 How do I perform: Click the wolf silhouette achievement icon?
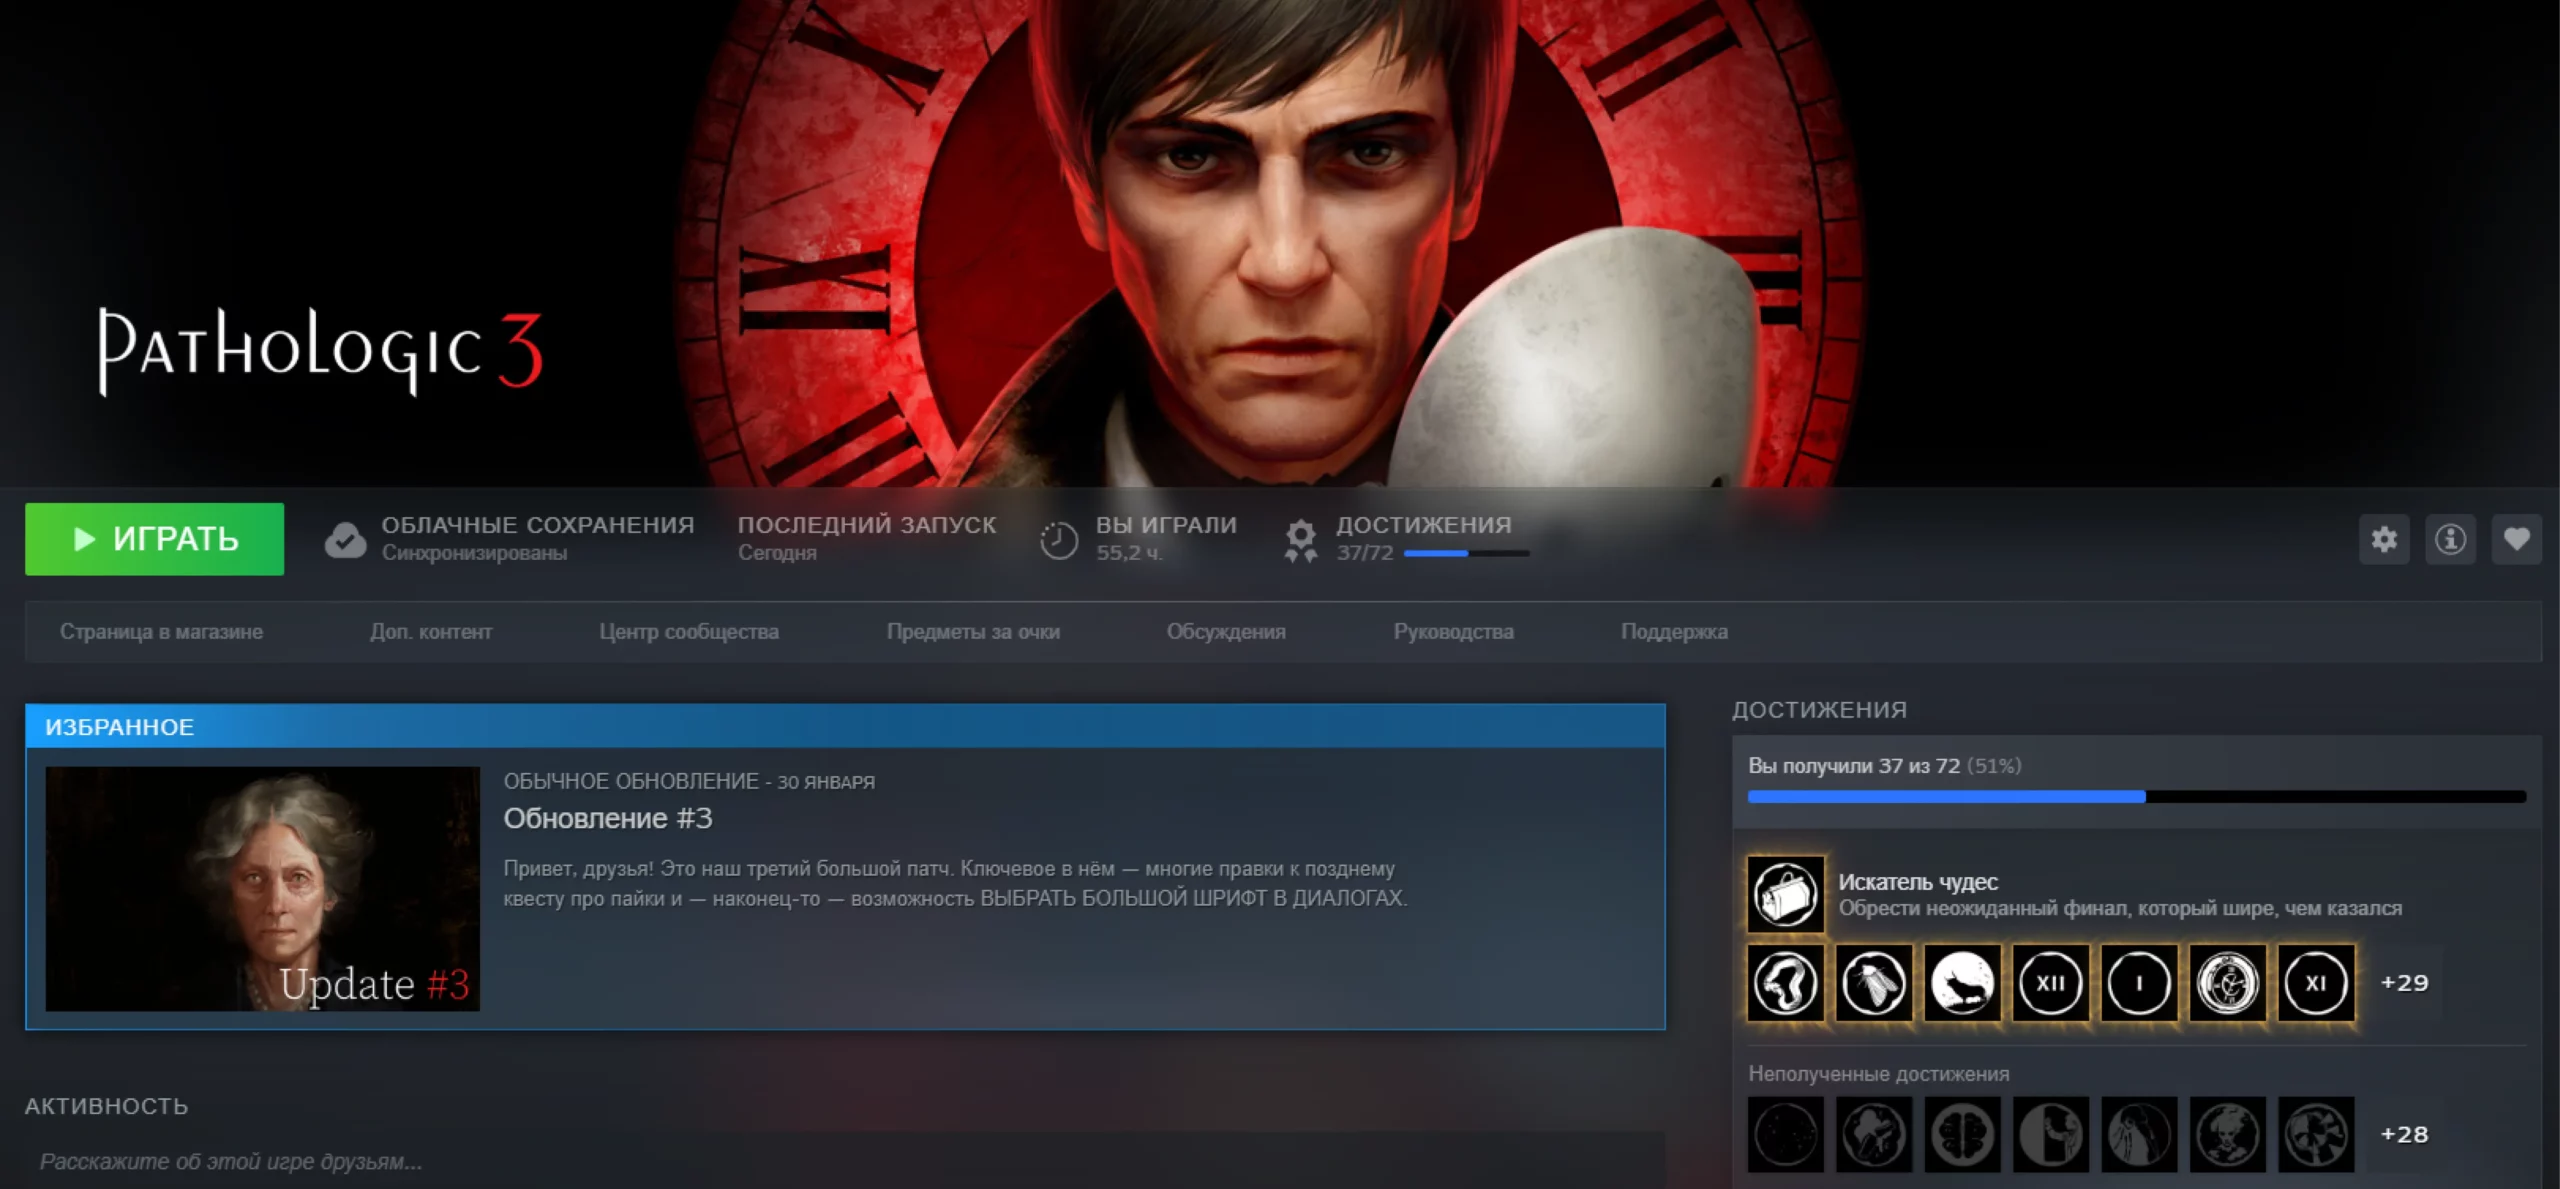pyautogui.click(x=1962, y=983)
